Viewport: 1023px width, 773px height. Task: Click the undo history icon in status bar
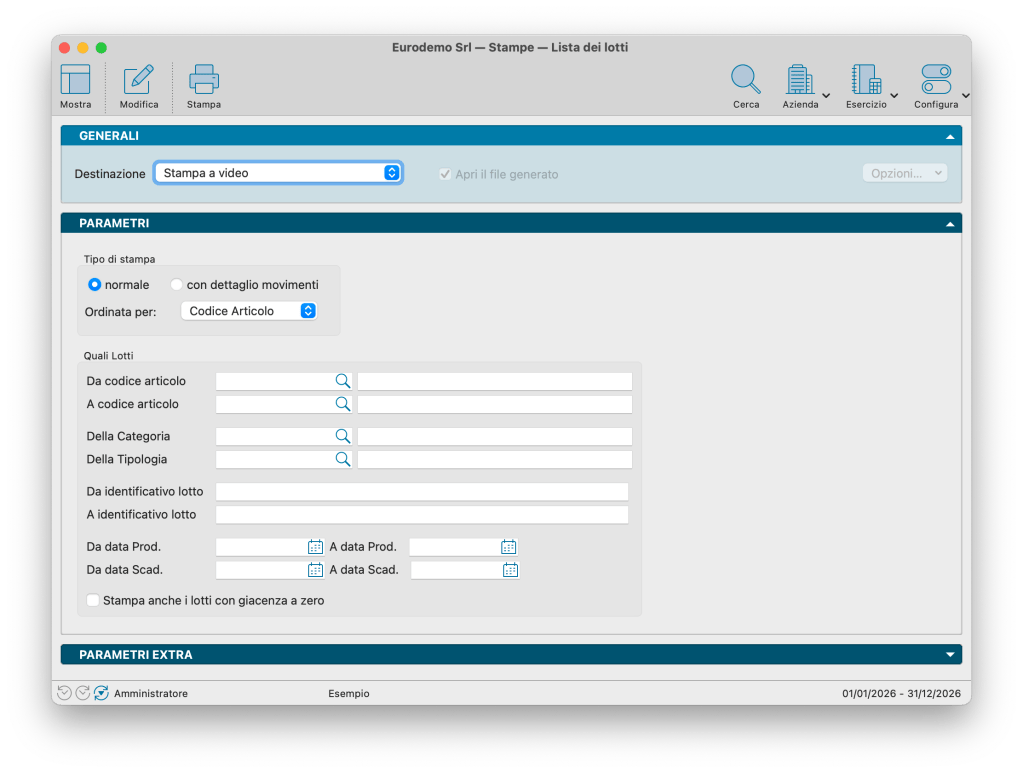(x=64, y=693)
